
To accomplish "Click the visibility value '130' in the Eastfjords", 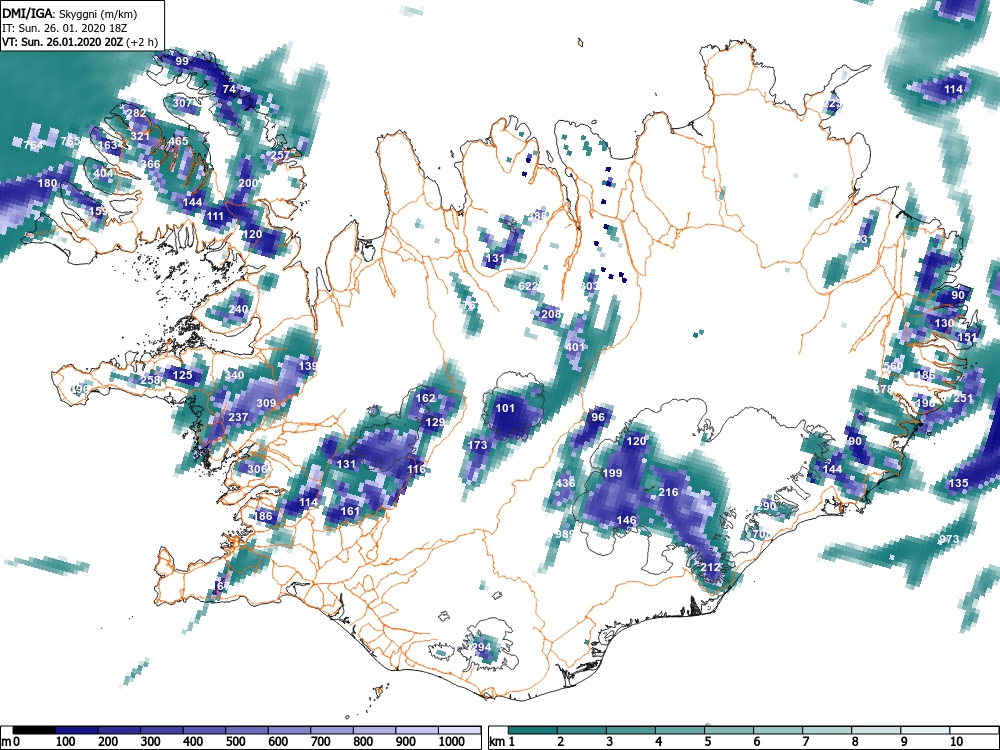I will click(944, 323).
